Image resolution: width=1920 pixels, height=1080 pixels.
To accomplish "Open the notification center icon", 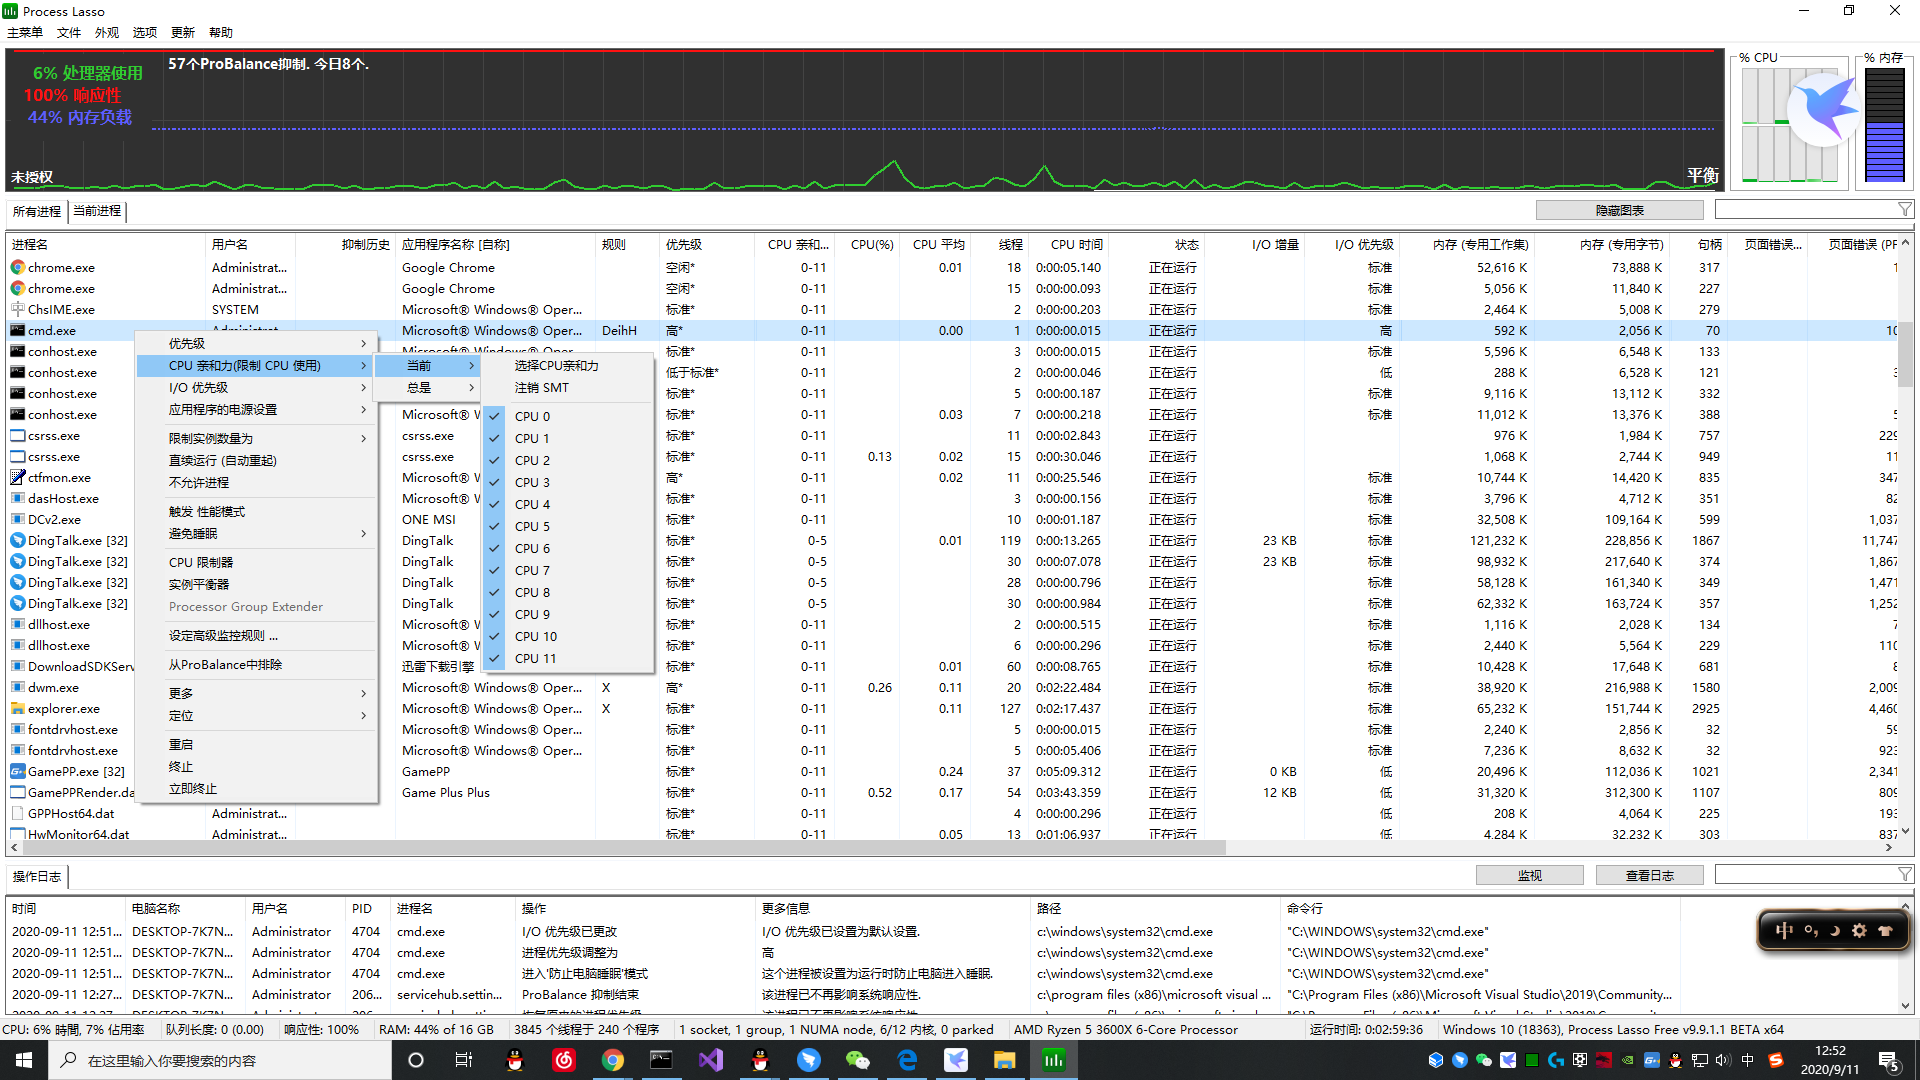I will pos(1889,1060).
